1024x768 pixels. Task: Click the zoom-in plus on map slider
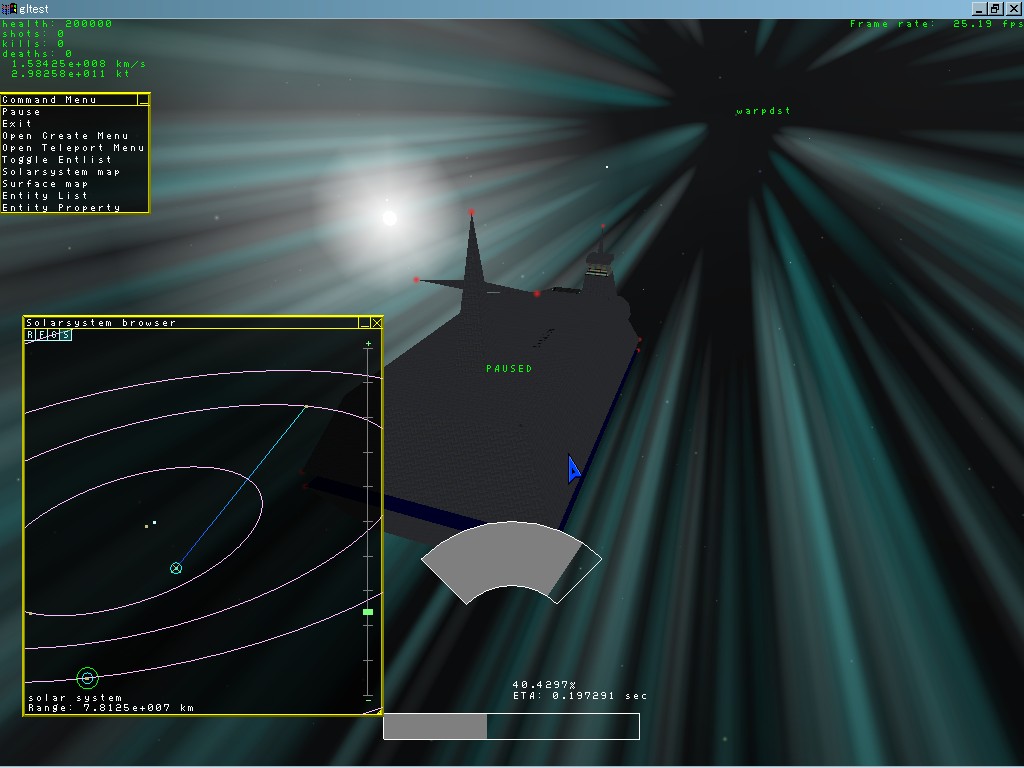click(x=368, y=343)
